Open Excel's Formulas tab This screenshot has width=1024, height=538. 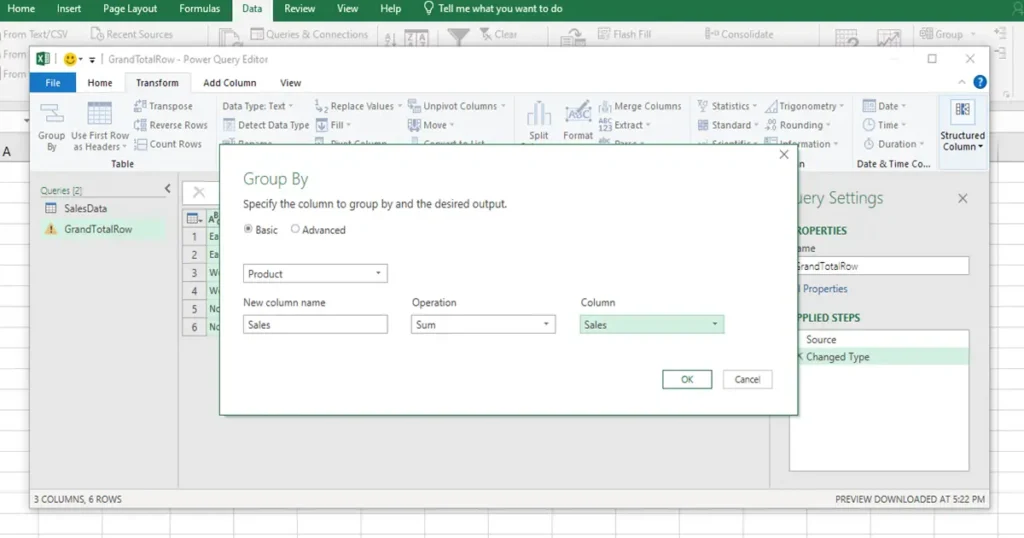point(199,8)
